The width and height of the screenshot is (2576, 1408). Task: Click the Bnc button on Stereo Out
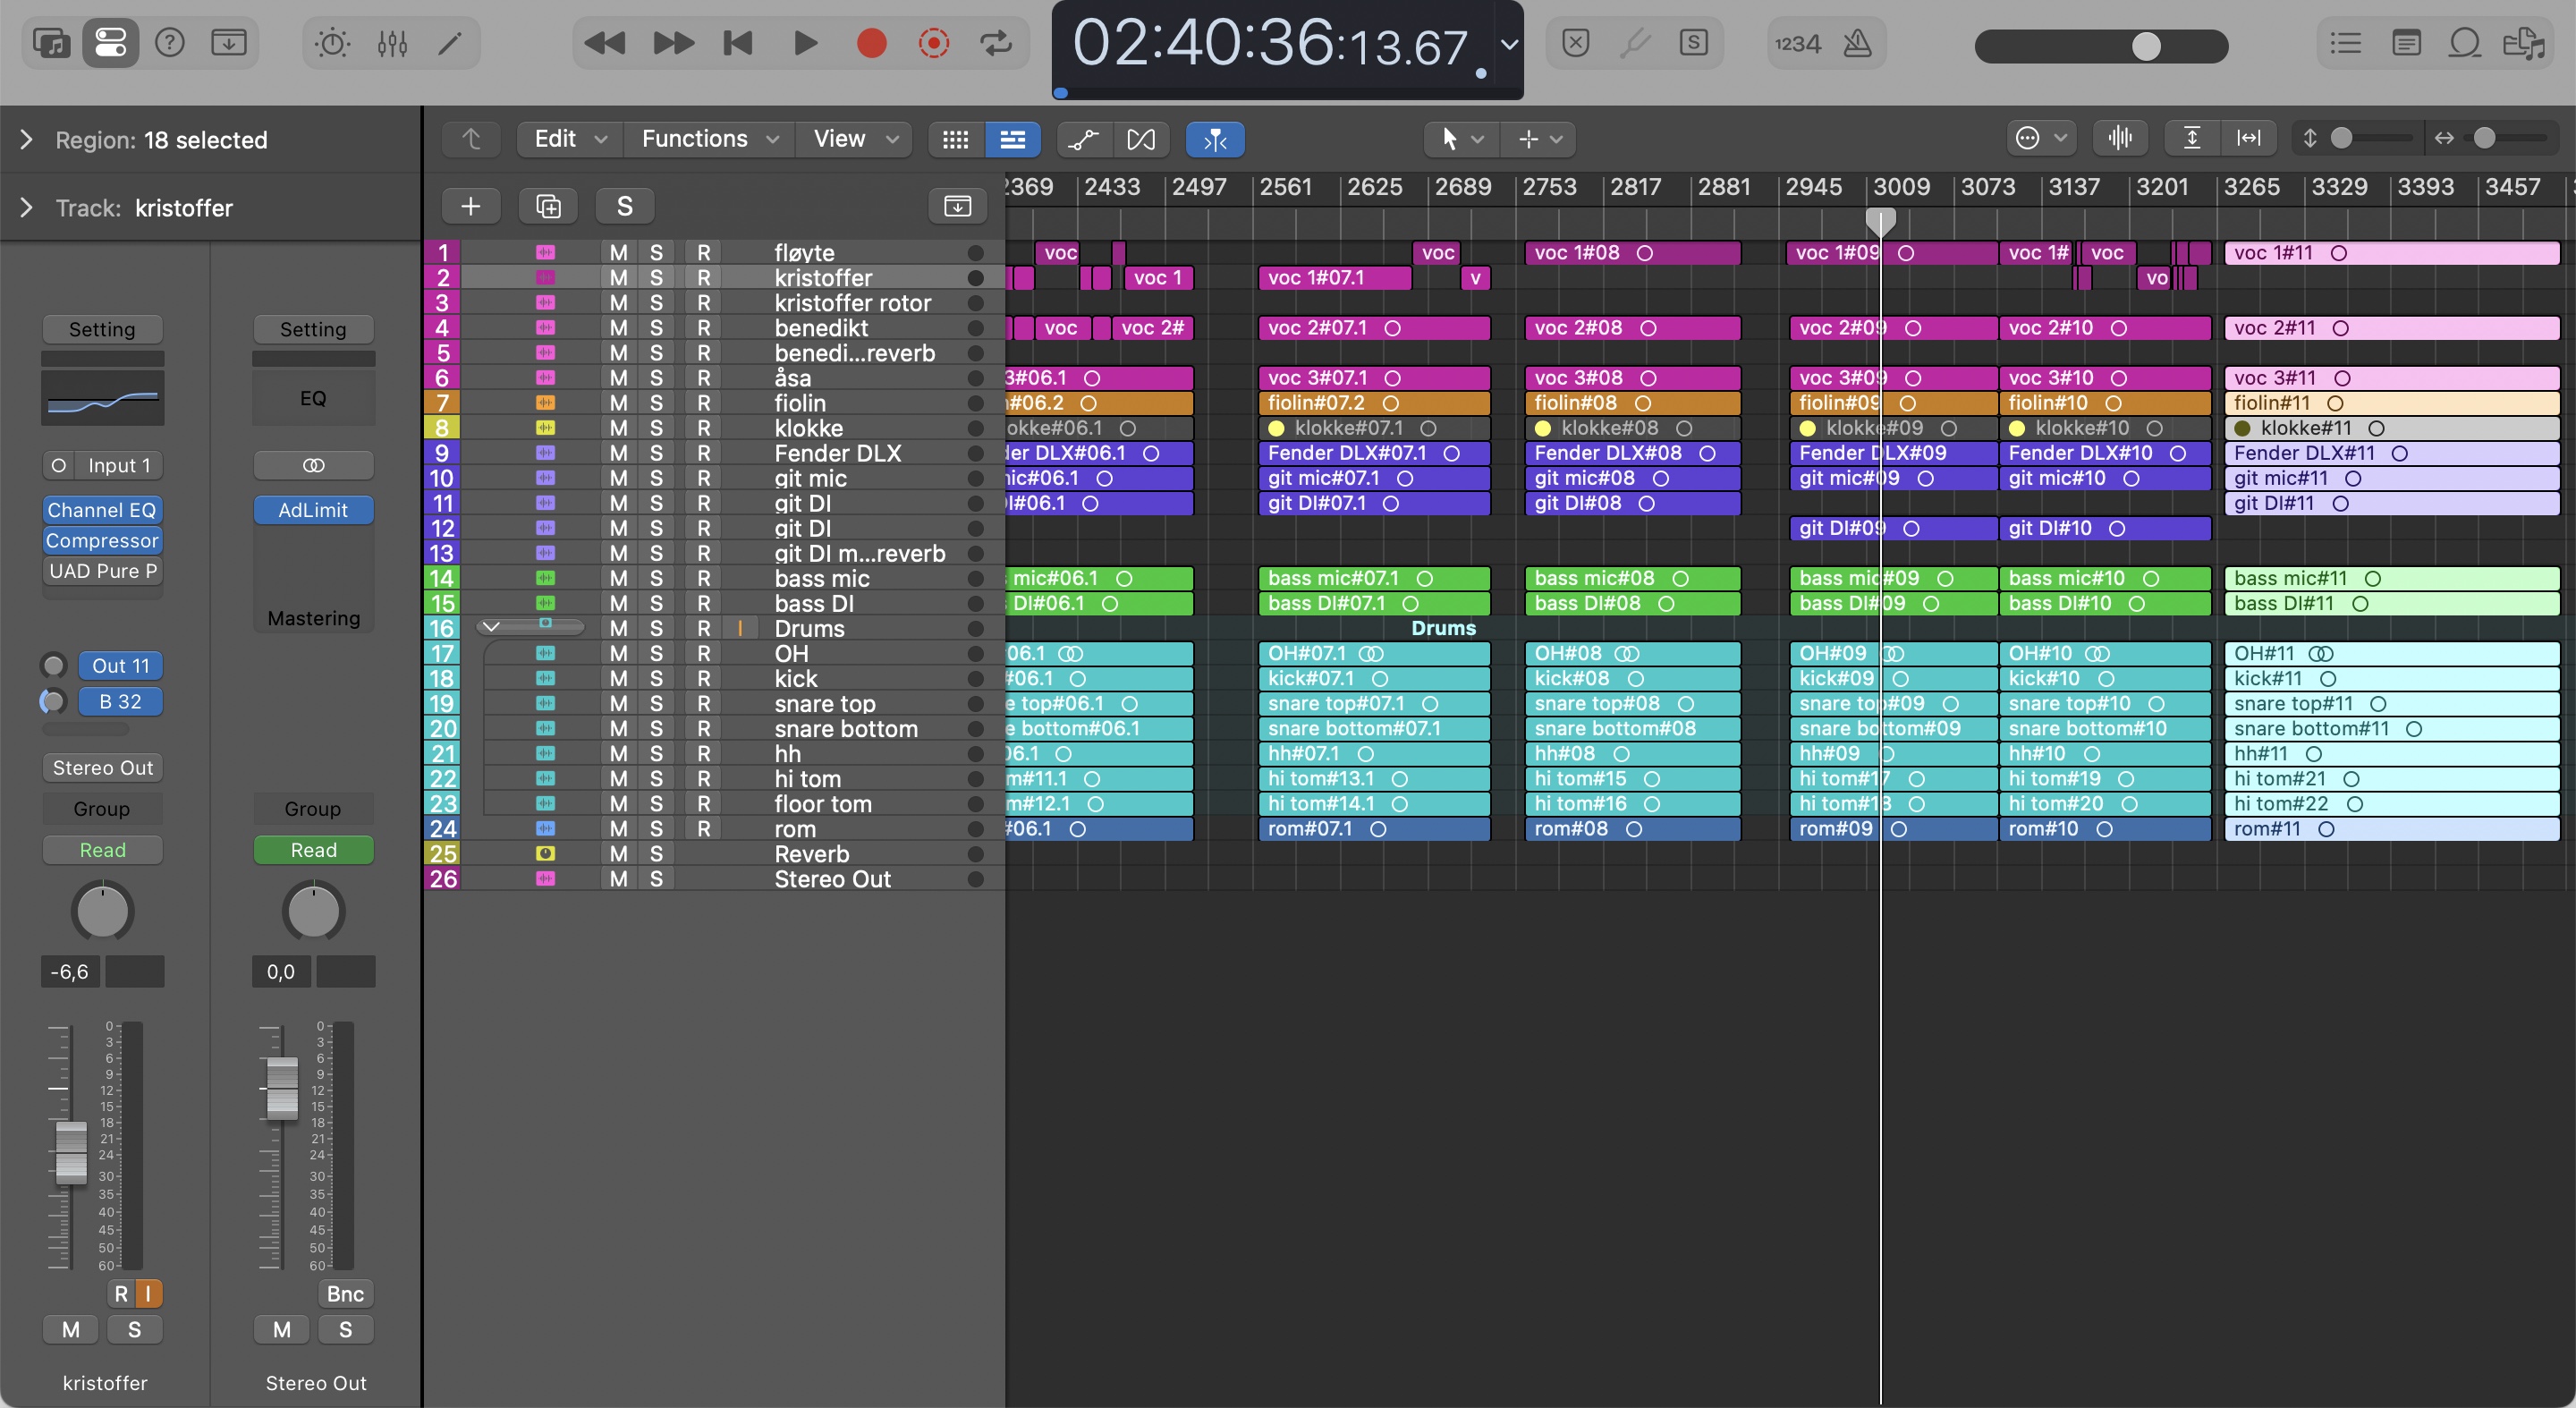[x=345, y=1294]
